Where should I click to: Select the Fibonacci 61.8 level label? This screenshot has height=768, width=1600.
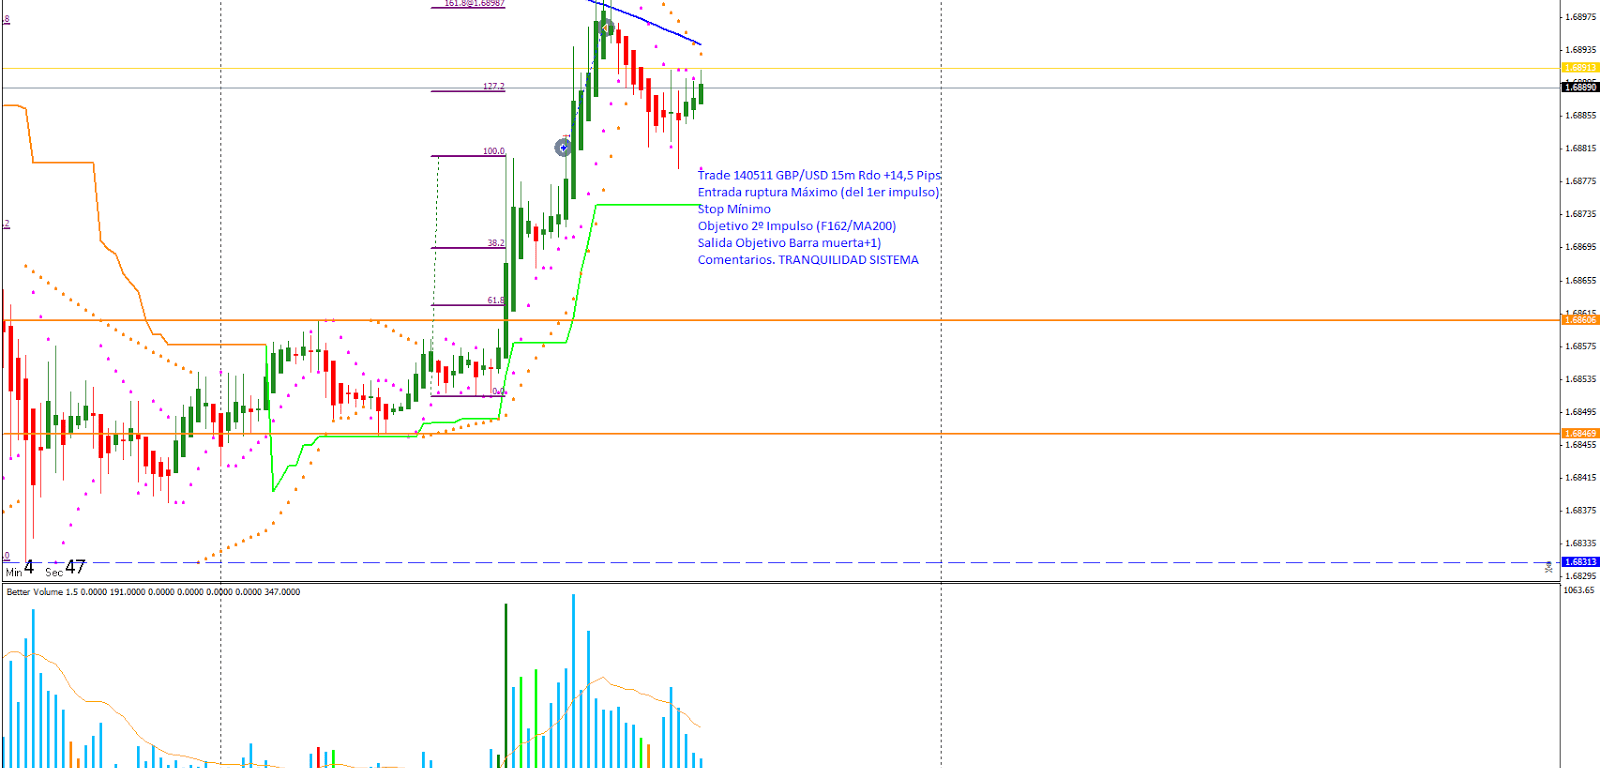click(495, 300)
